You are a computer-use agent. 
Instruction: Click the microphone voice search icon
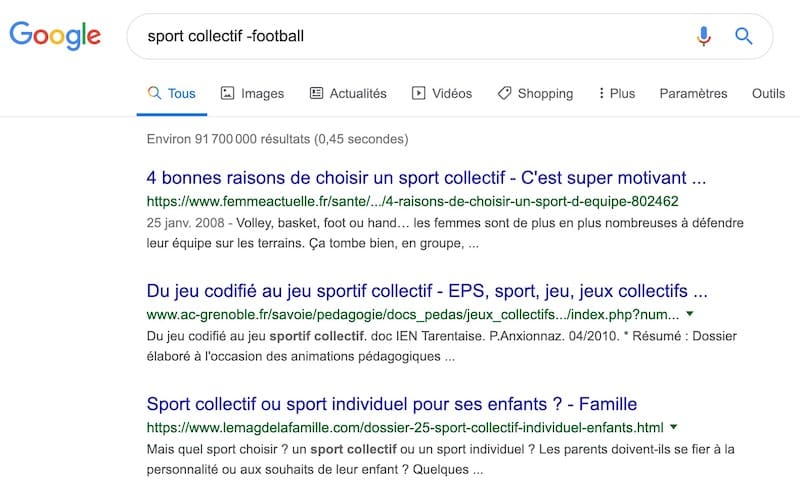[x=704, y=37]
